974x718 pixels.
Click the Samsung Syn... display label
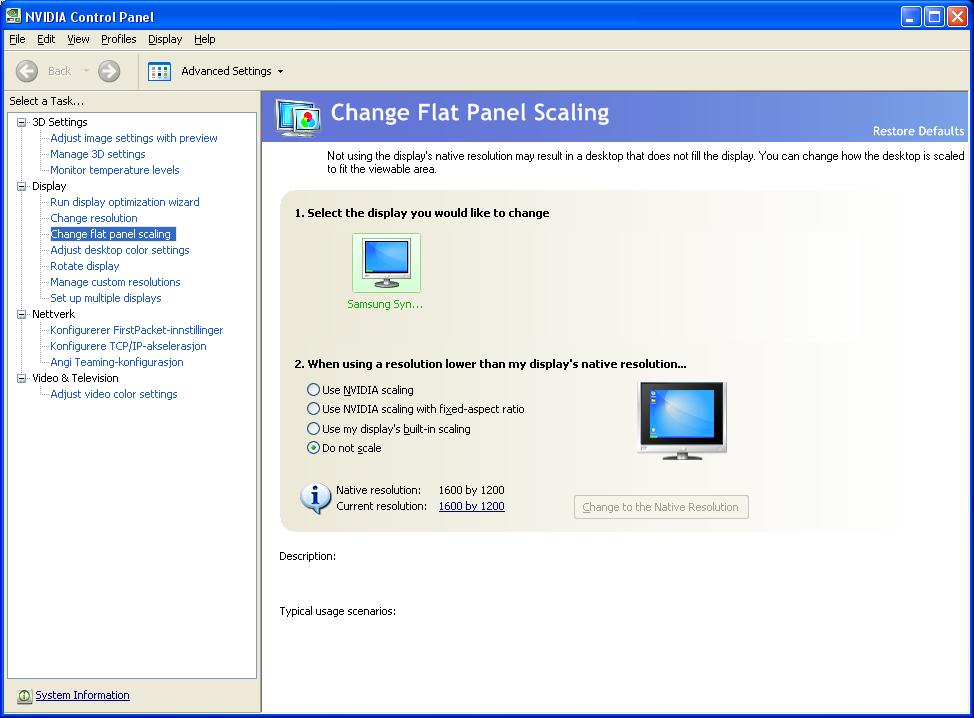[x=385, y=304]
